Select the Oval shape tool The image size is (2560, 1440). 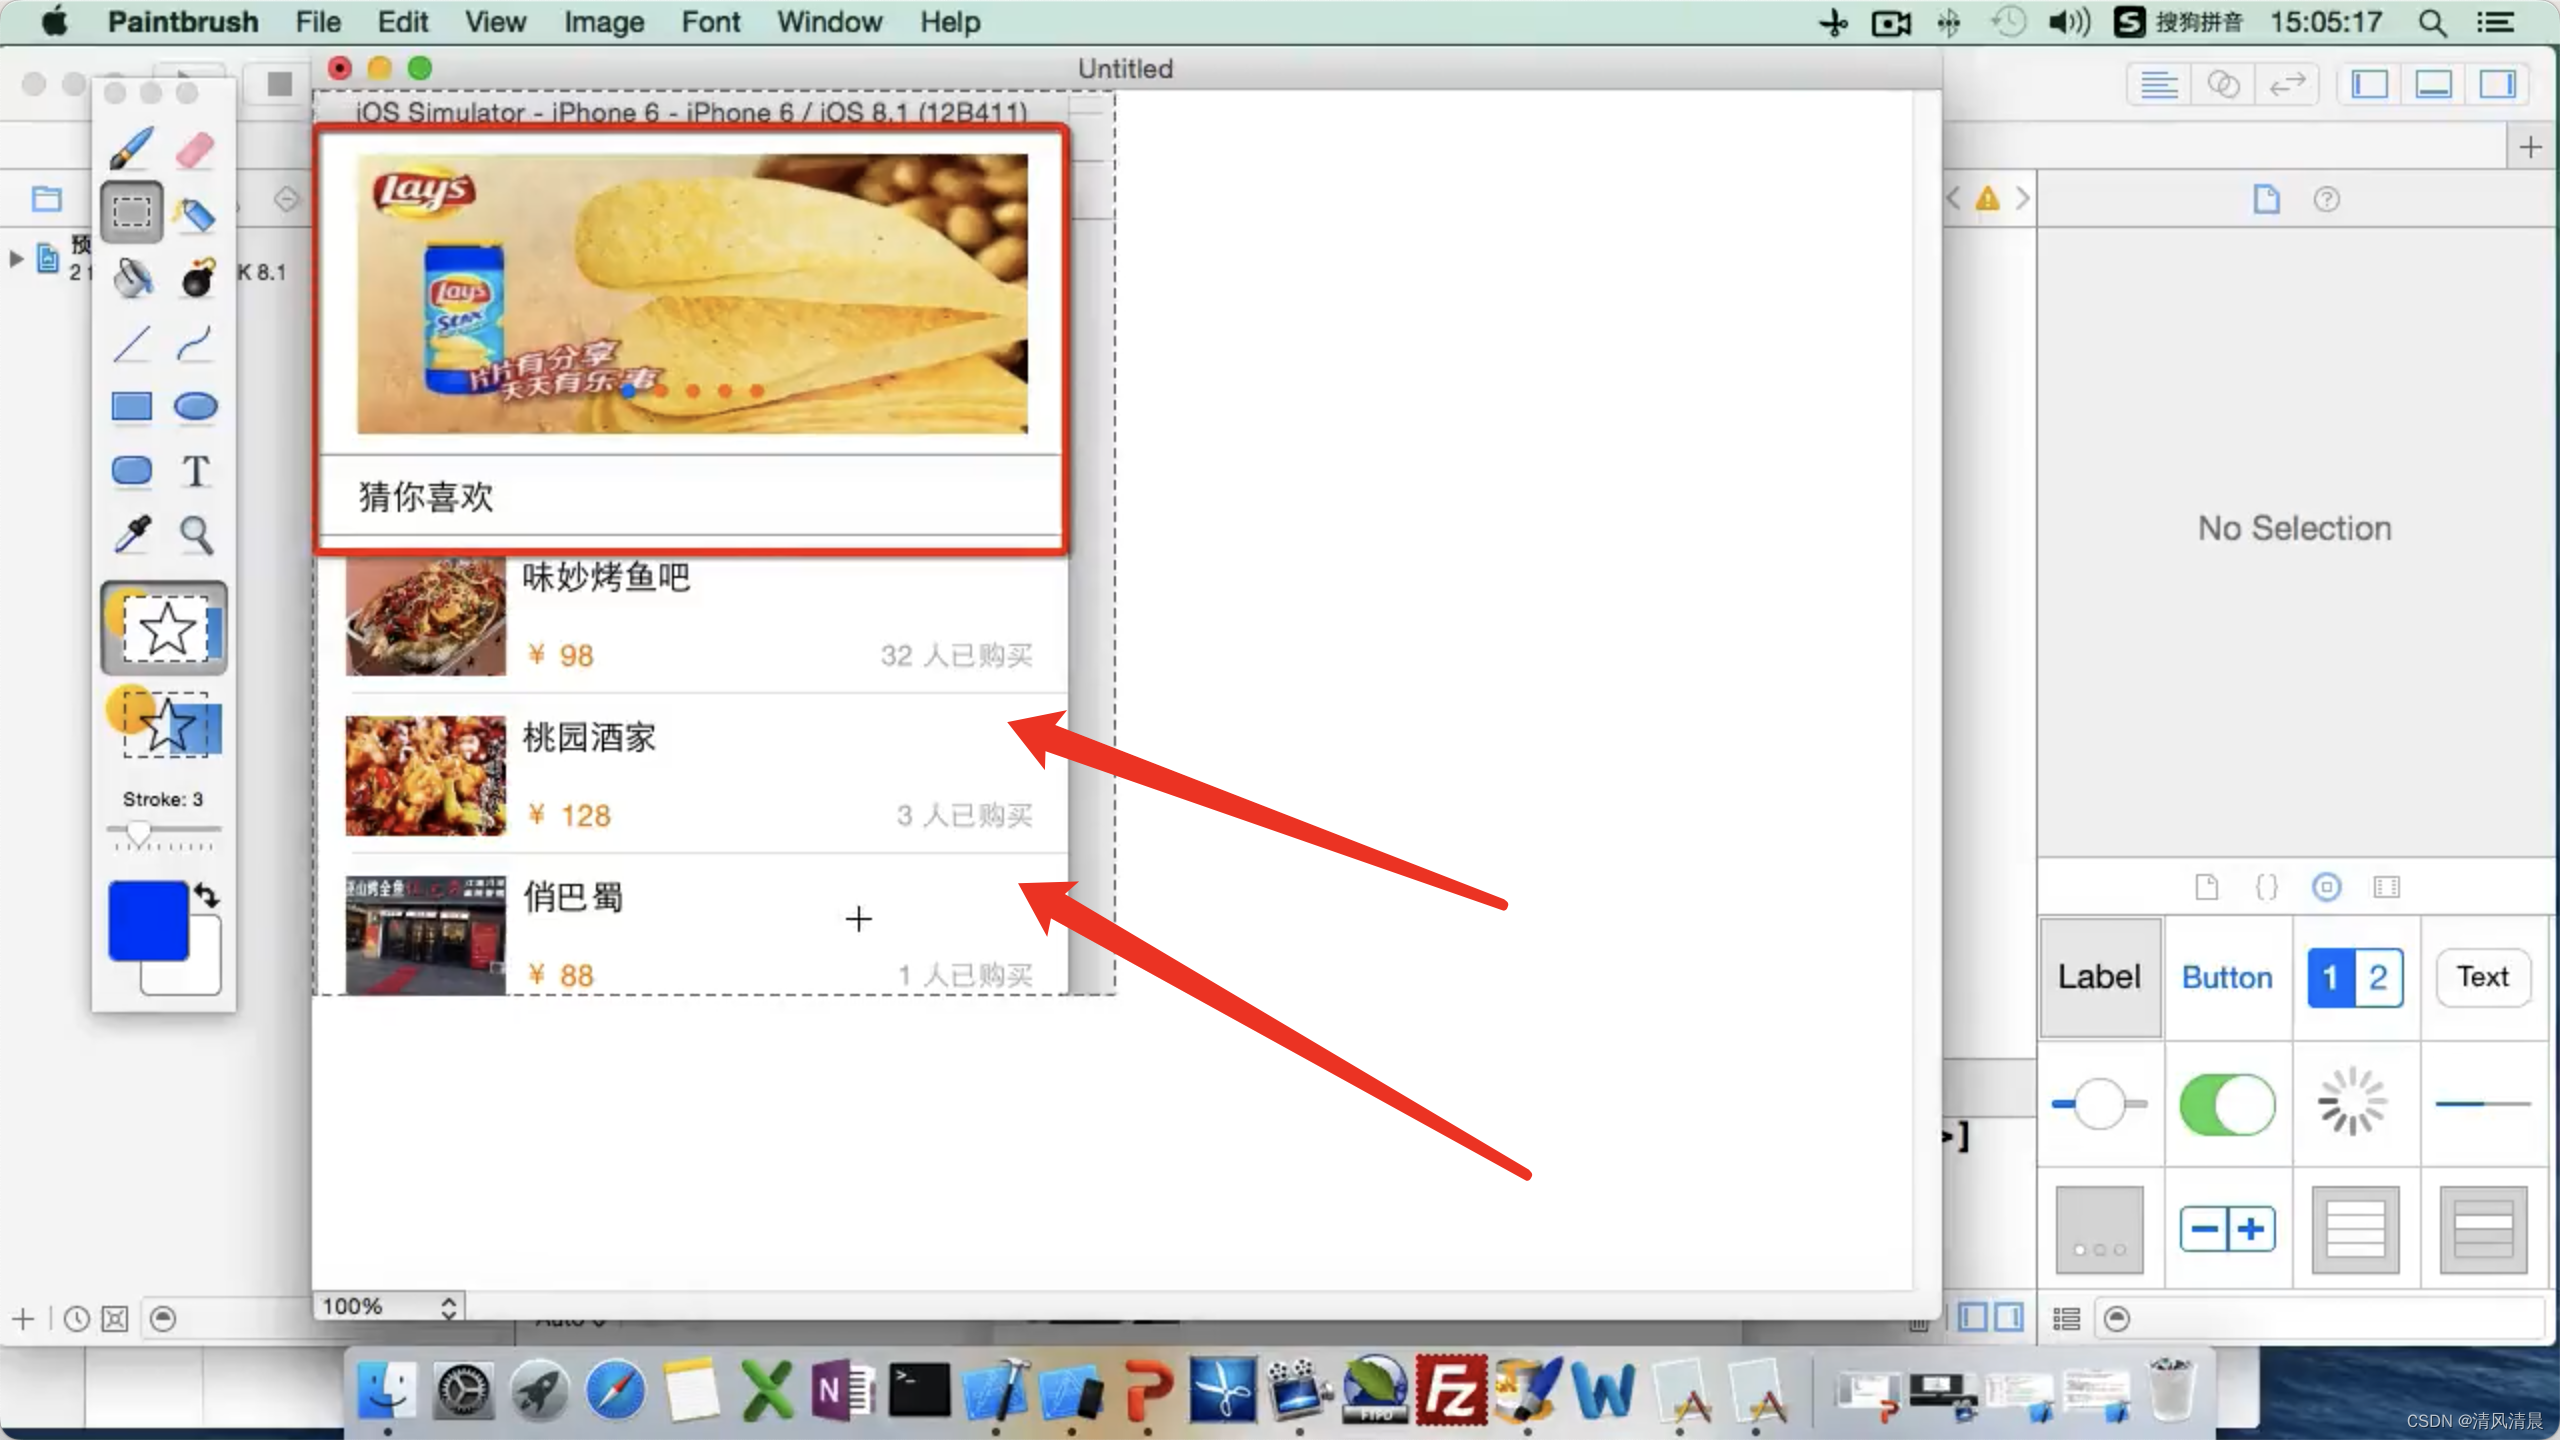197,406
